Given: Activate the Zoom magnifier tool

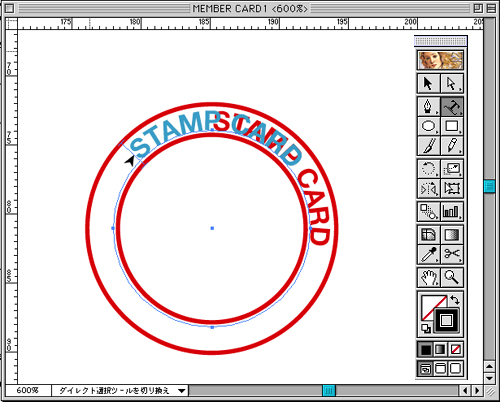Looking at the screenshot, I should [x=452, y=277].
